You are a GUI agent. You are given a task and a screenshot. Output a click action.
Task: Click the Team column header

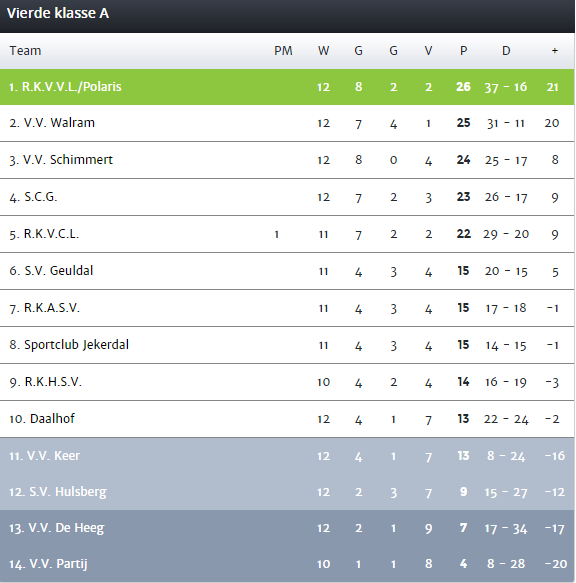pyautogui.click(x=25, y=51)
